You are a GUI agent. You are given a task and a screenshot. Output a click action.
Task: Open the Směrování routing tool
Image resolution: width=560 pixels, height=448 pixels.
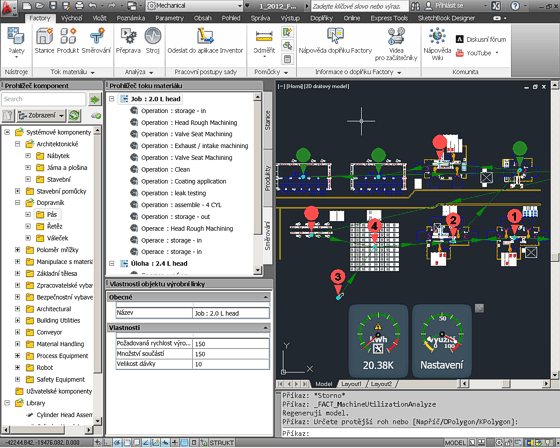pyautogui.click(x=96, y=41)
